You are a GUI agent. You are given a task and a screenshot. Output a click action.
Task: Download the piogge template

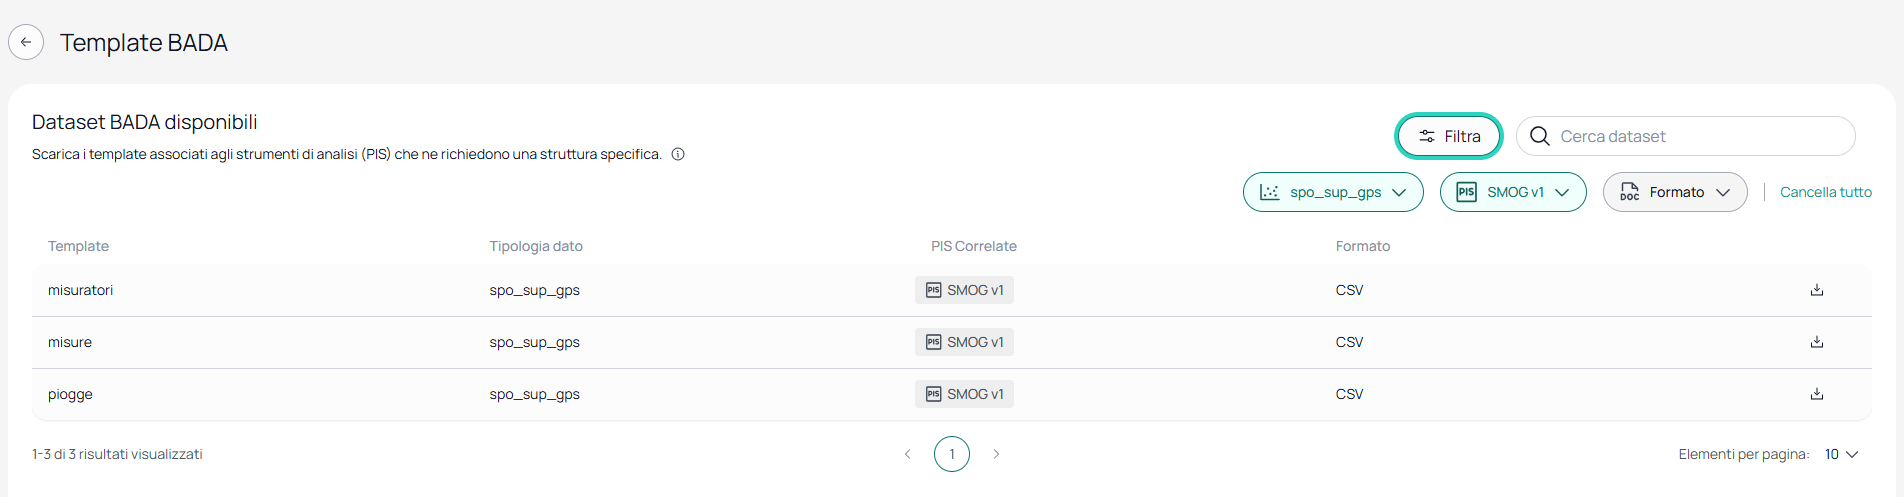pyautogui.click(x=1816, y=394)
